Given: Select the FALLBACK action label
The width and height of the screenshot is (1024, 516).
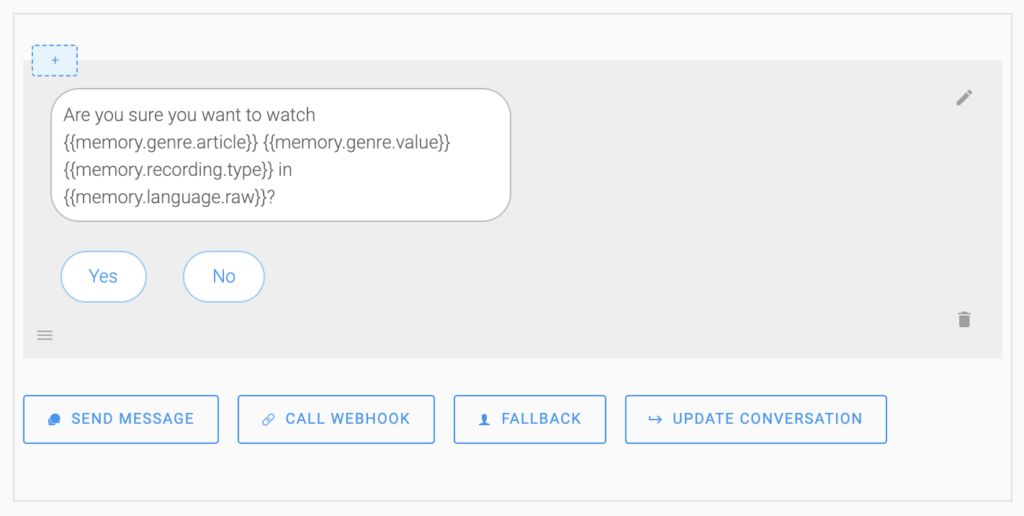Looking at the screenshot, I should pyautogui.click(x=541, y=419).
